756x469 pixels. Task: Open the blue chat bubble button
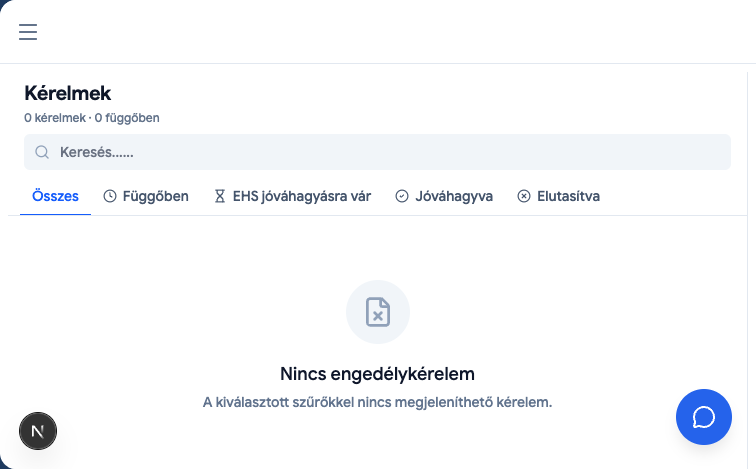[x=703, y=417]
